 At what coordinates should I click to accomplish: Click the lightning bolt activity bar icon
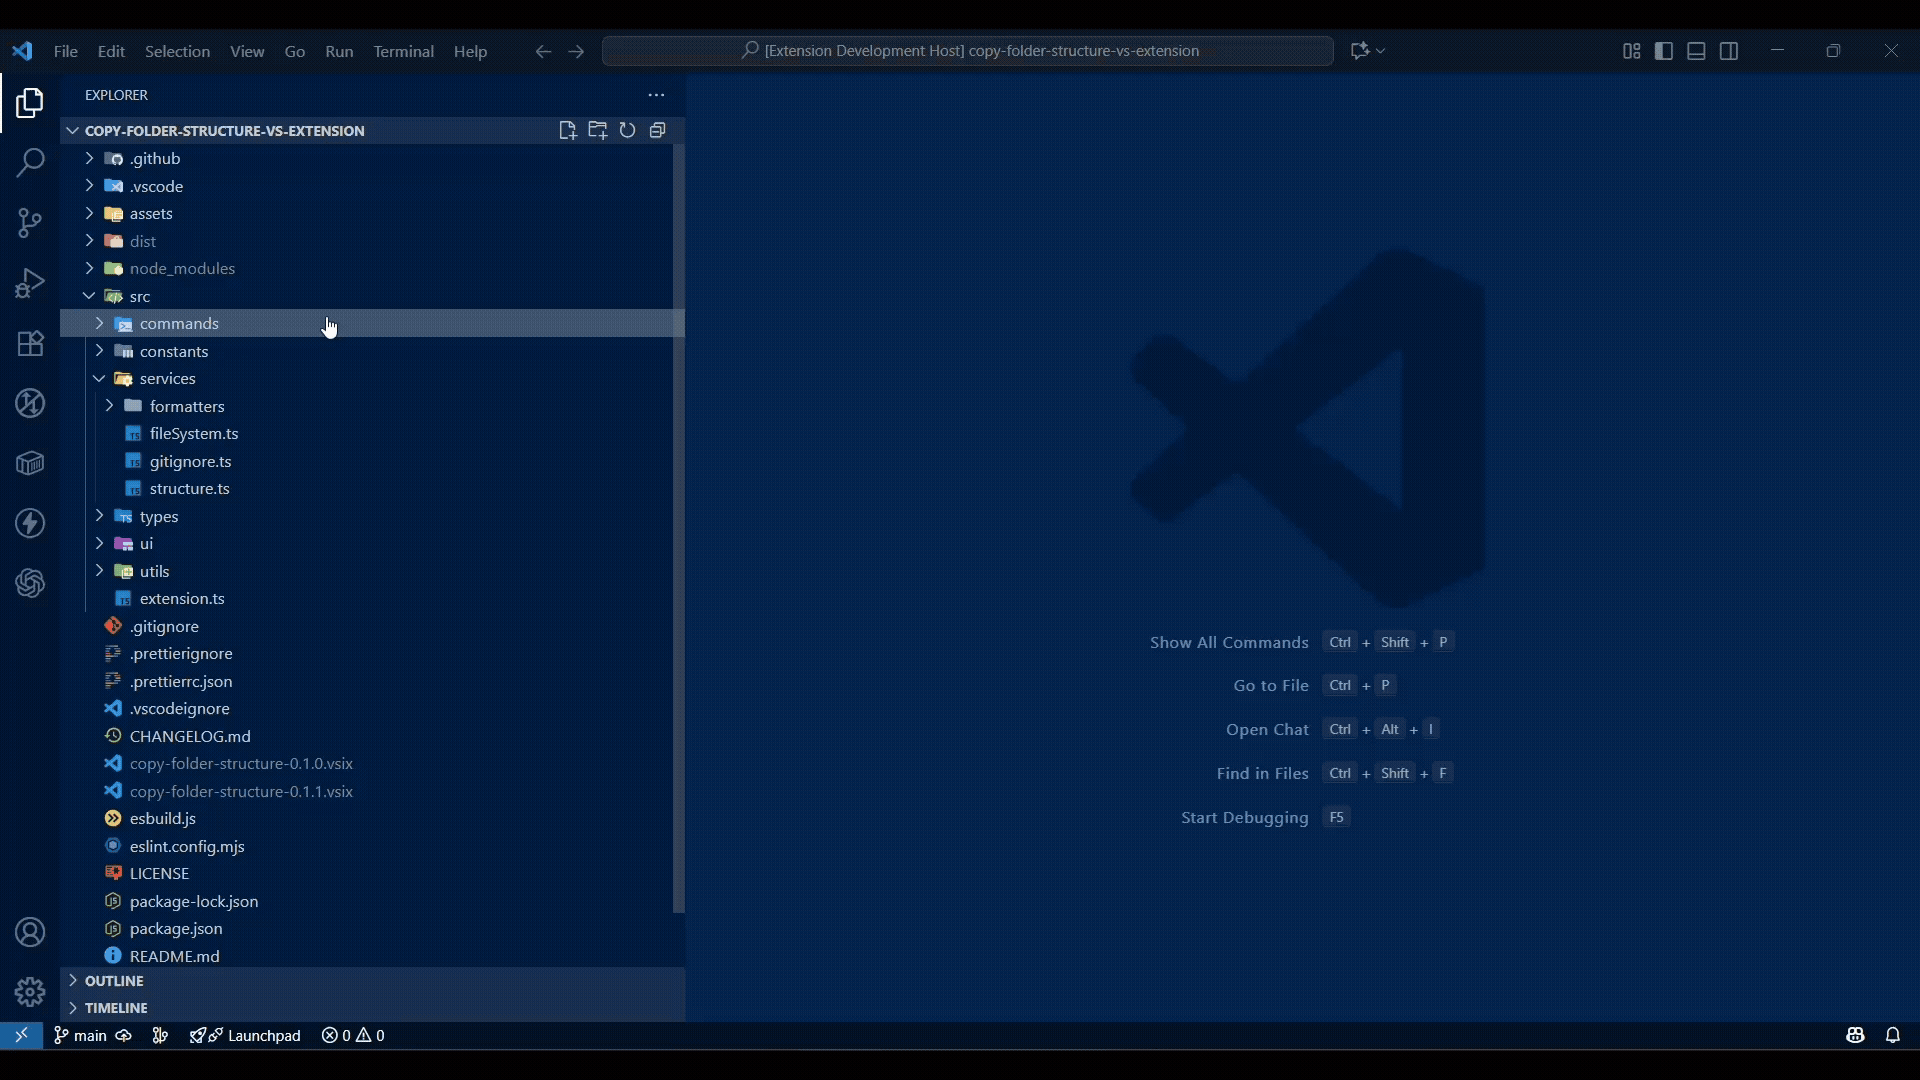[x=30, y=523]
